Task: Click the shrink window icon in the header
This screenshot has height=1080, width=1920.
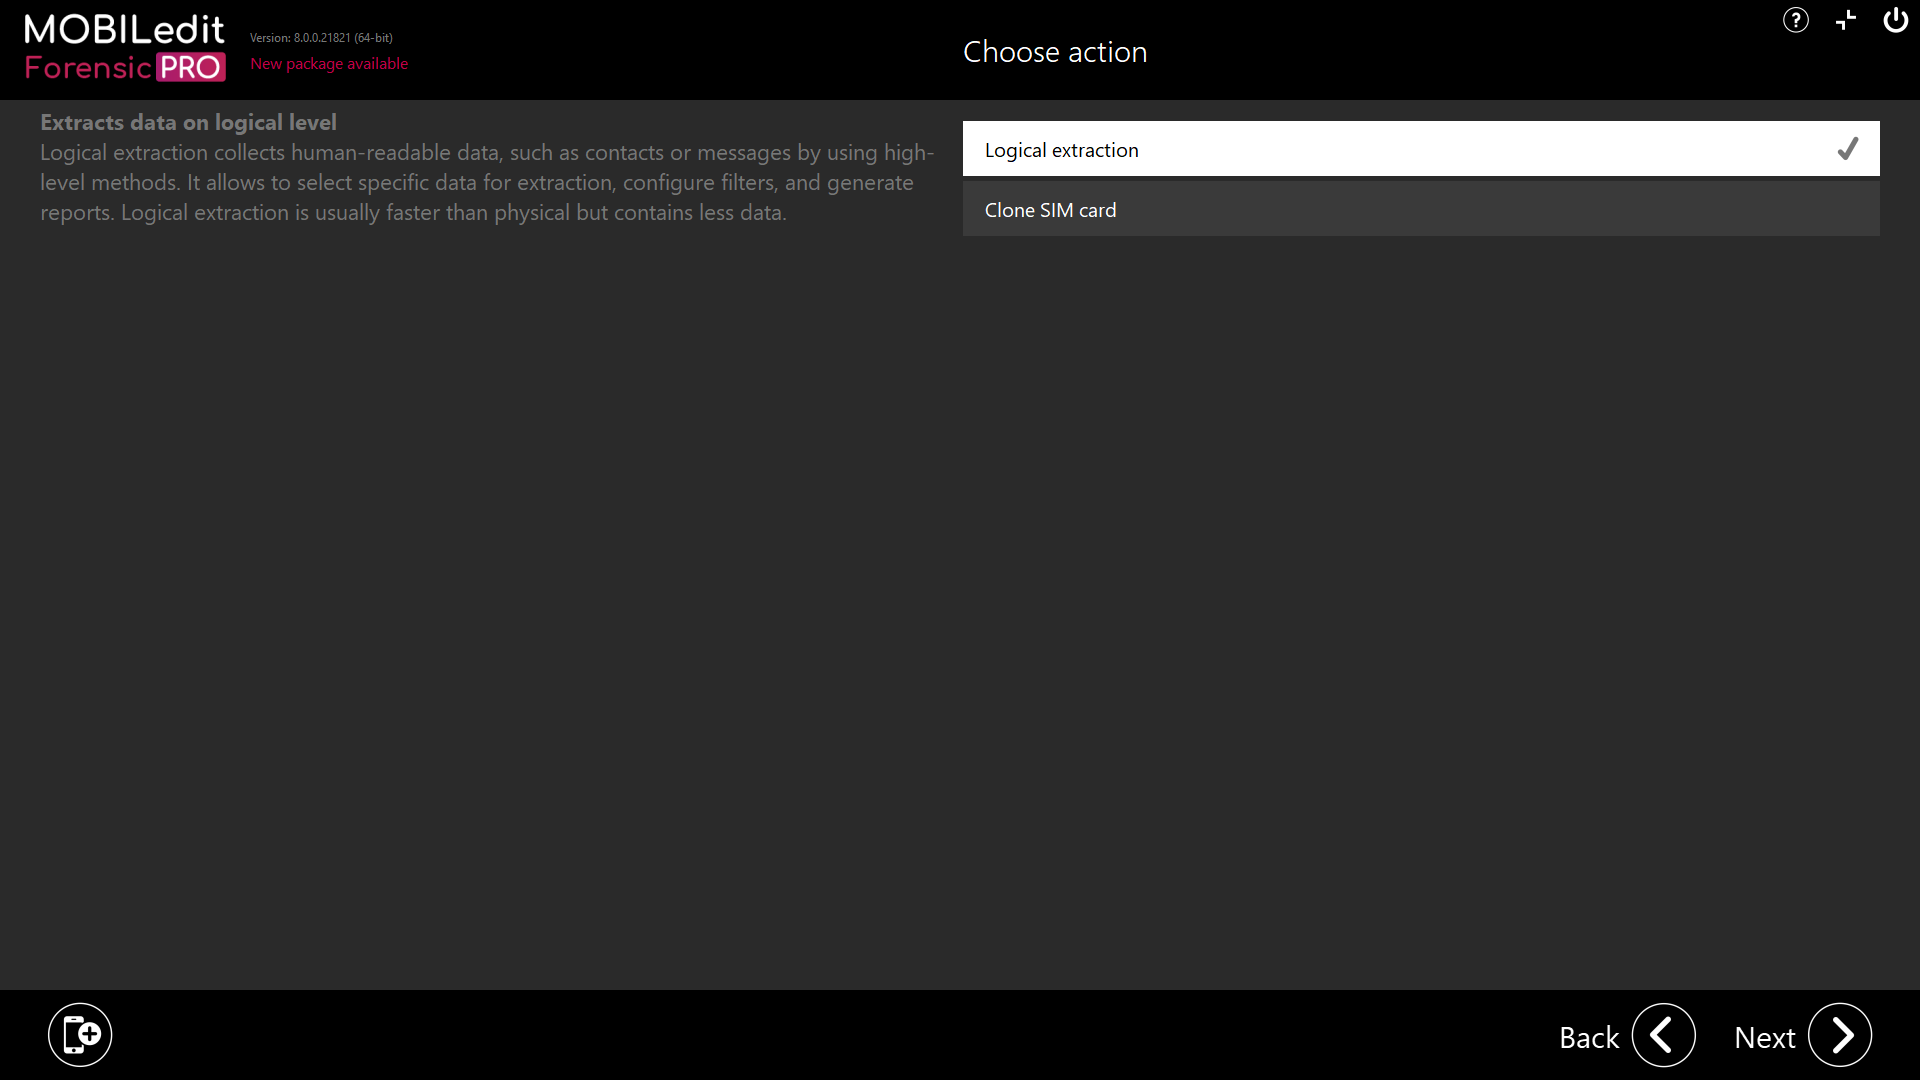Action: (1845, 20)
